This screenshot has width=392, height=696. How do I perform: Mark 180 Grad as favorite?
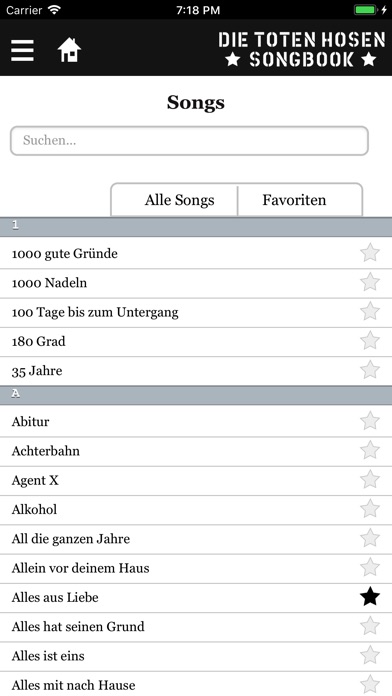(x=370, y=341)
